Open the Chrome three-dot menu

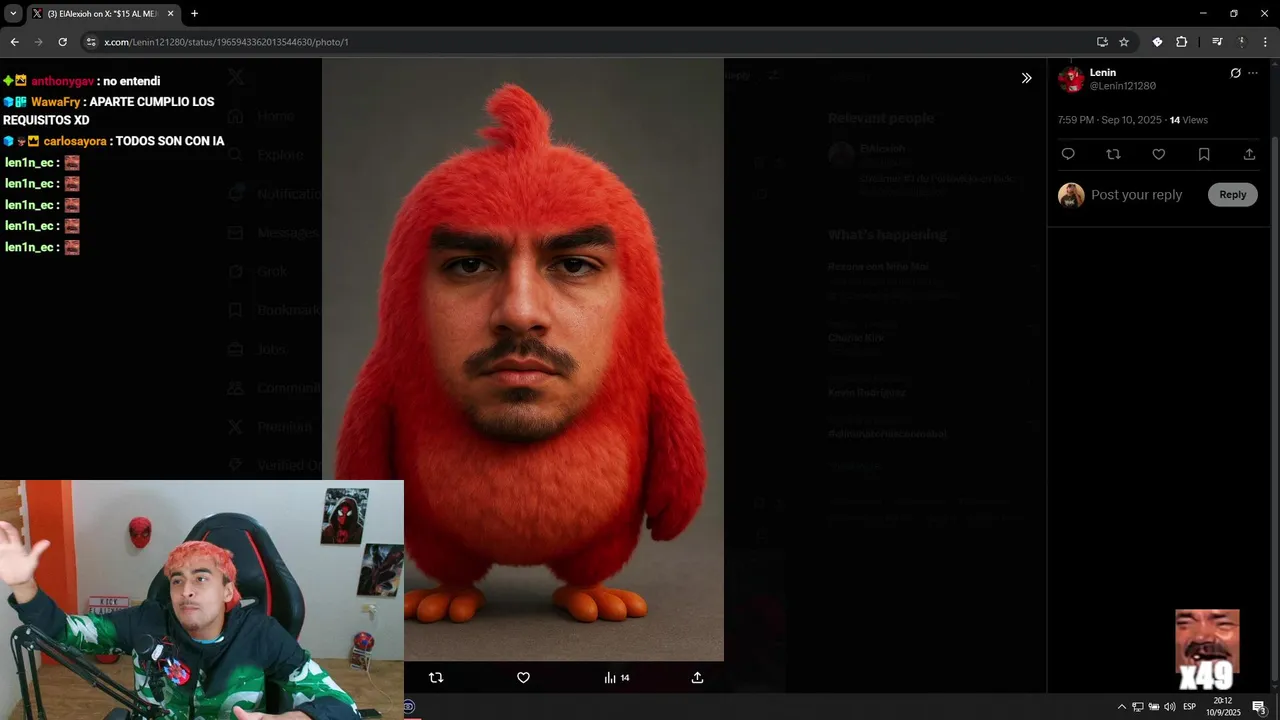(x=1265, y=42)
